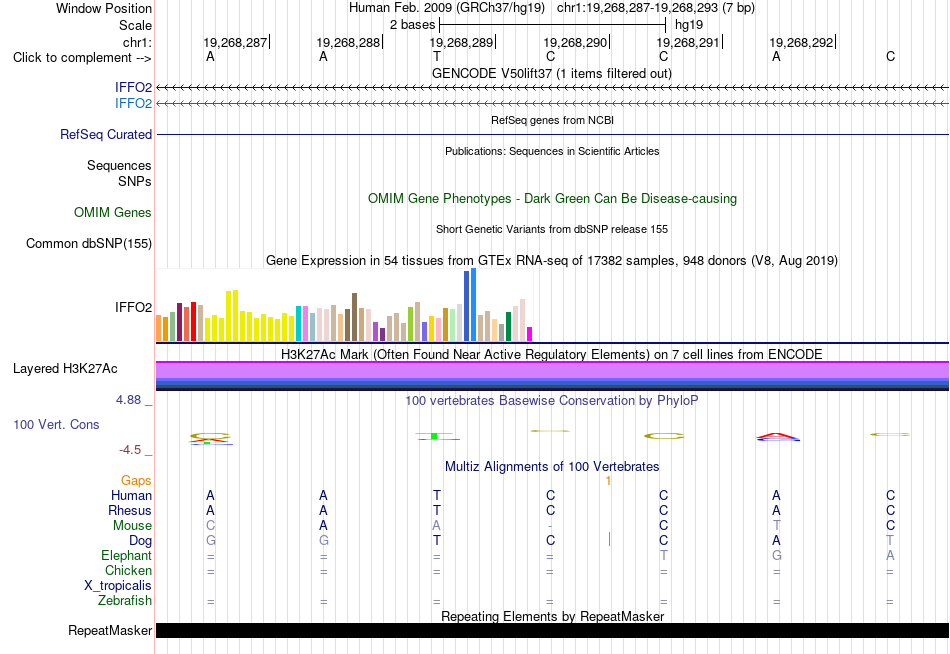Click 'Short Genetic Variants from dbSNP release 155'
This screenshot has width=950, height=654.
click(x=552, y=229)
